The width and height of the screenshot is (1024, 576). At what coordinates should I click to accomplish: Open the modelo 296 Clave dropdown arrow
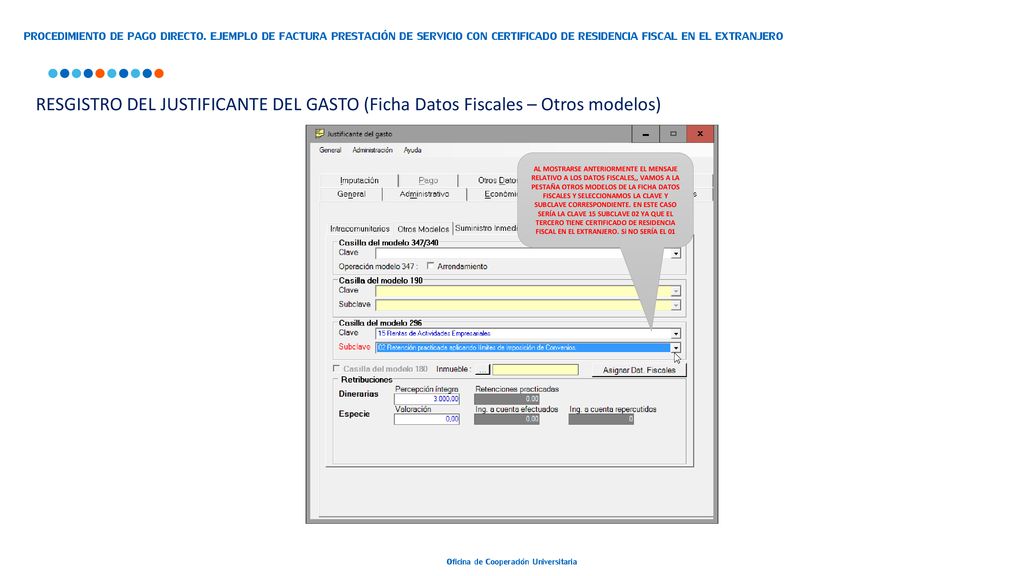[x=676, y=334]
